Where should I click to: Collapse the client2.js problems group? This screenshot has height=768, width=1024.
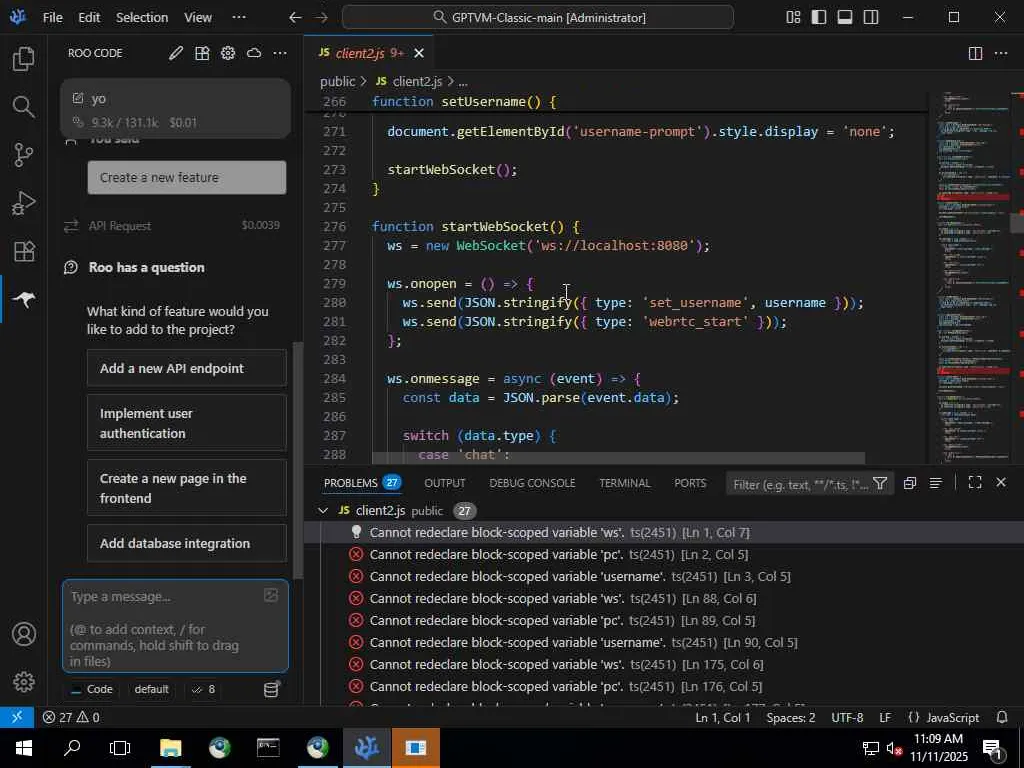(x=323, y=511)
